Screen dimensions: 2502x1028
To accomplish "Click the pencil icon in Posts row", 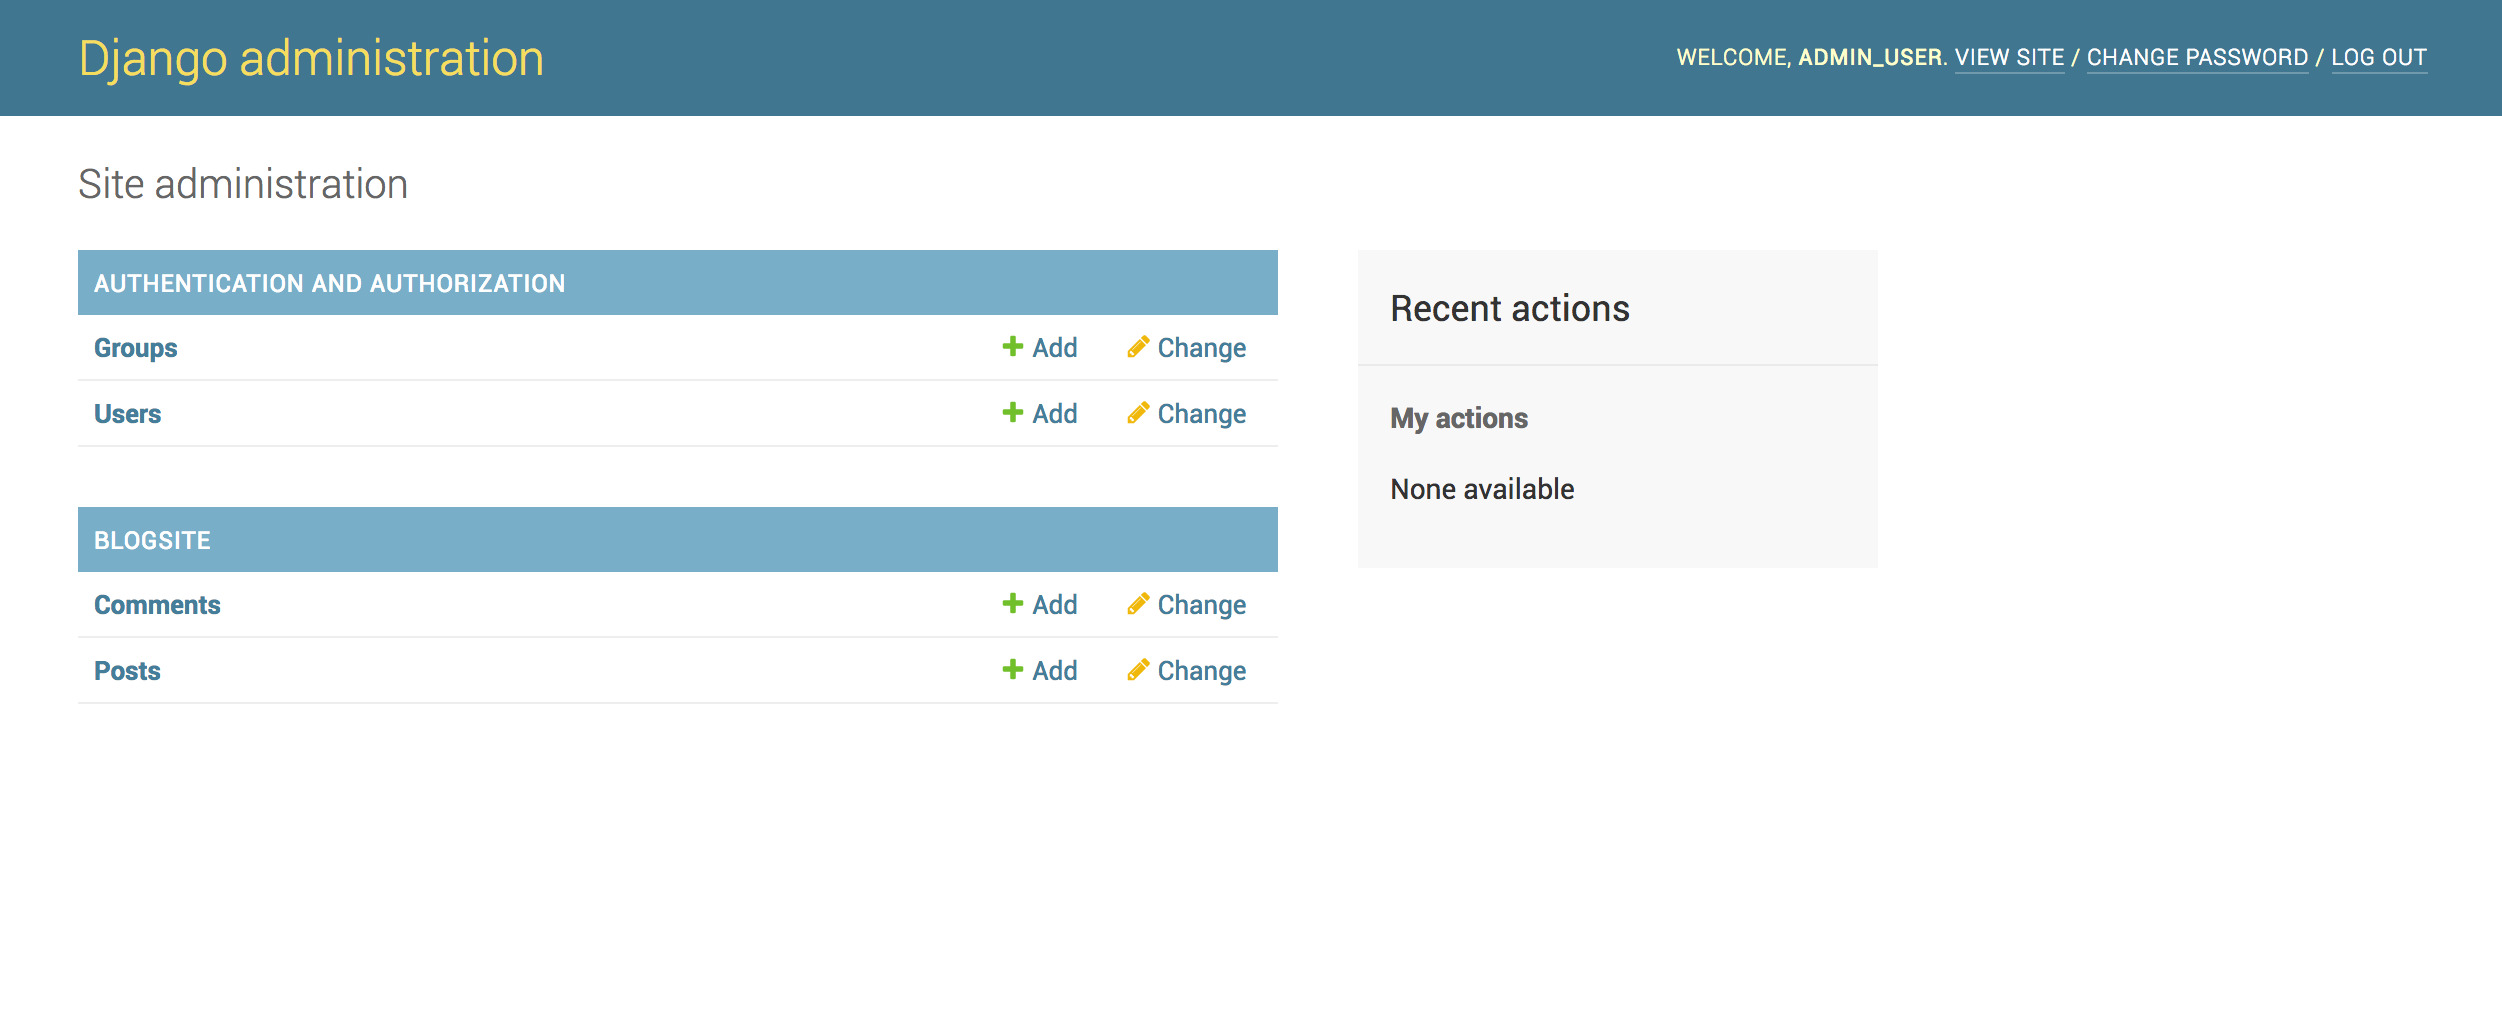I will [1137, 670].
